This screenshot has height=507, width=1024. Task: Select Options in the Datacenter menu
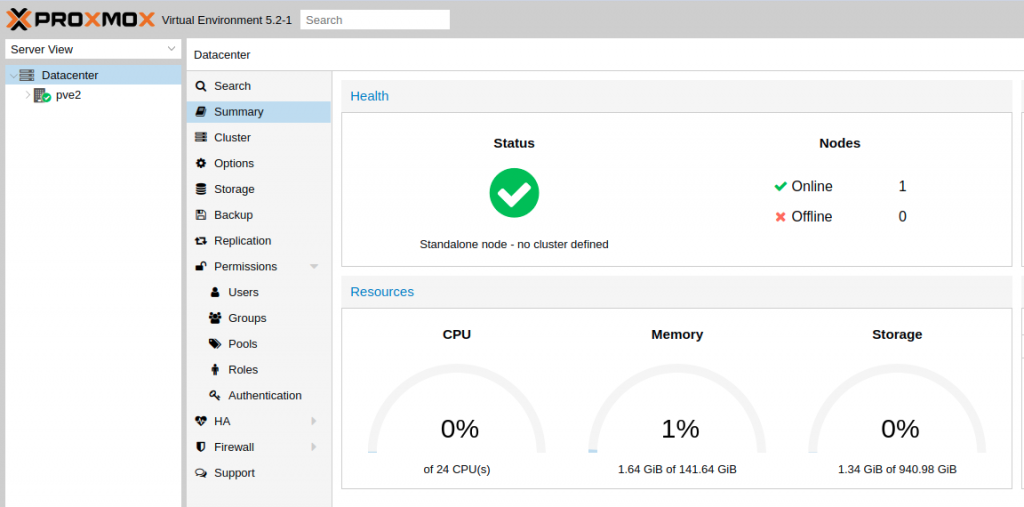234,164
